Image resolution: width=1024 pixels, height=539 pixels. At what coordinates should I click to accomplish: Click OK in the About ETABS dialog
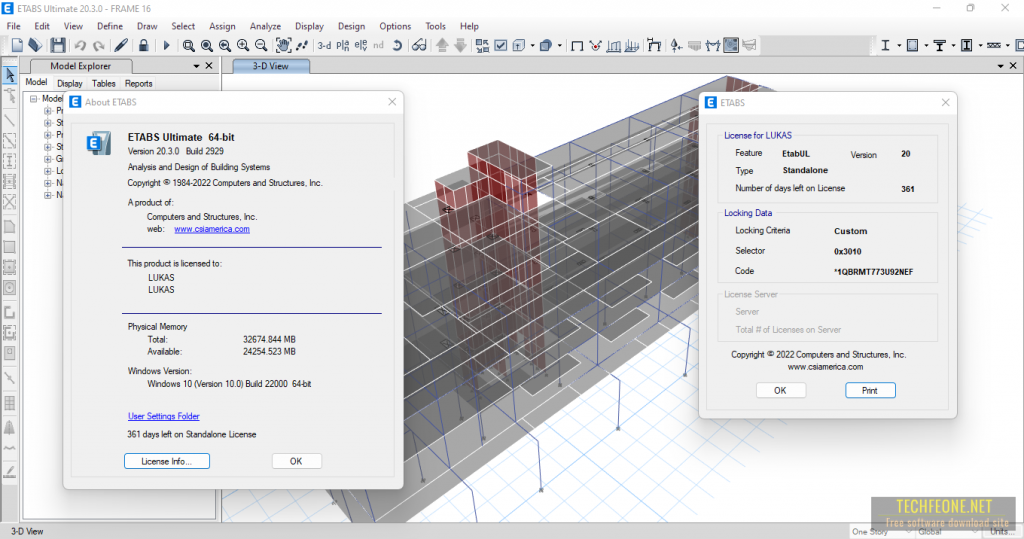pos(296,461)
